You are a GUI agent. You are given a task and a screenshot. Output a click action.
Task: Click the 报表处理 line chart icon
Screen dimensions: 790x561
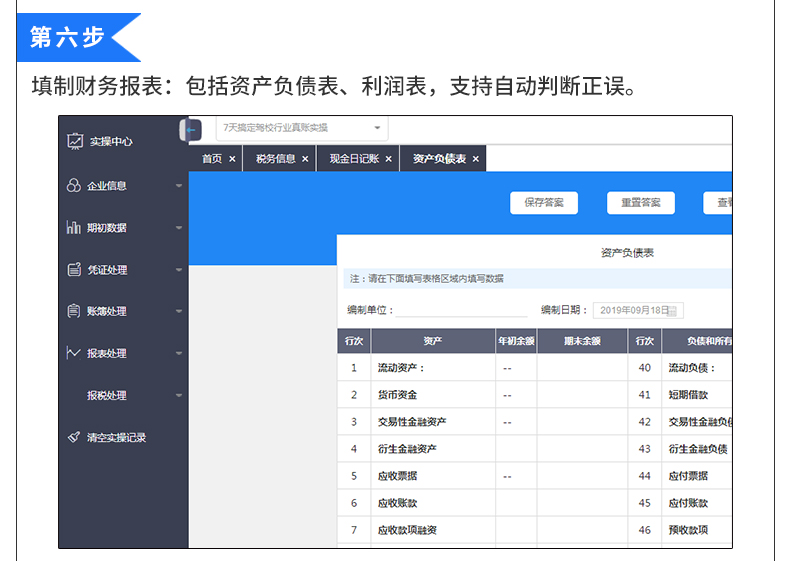tap(74, 353)
